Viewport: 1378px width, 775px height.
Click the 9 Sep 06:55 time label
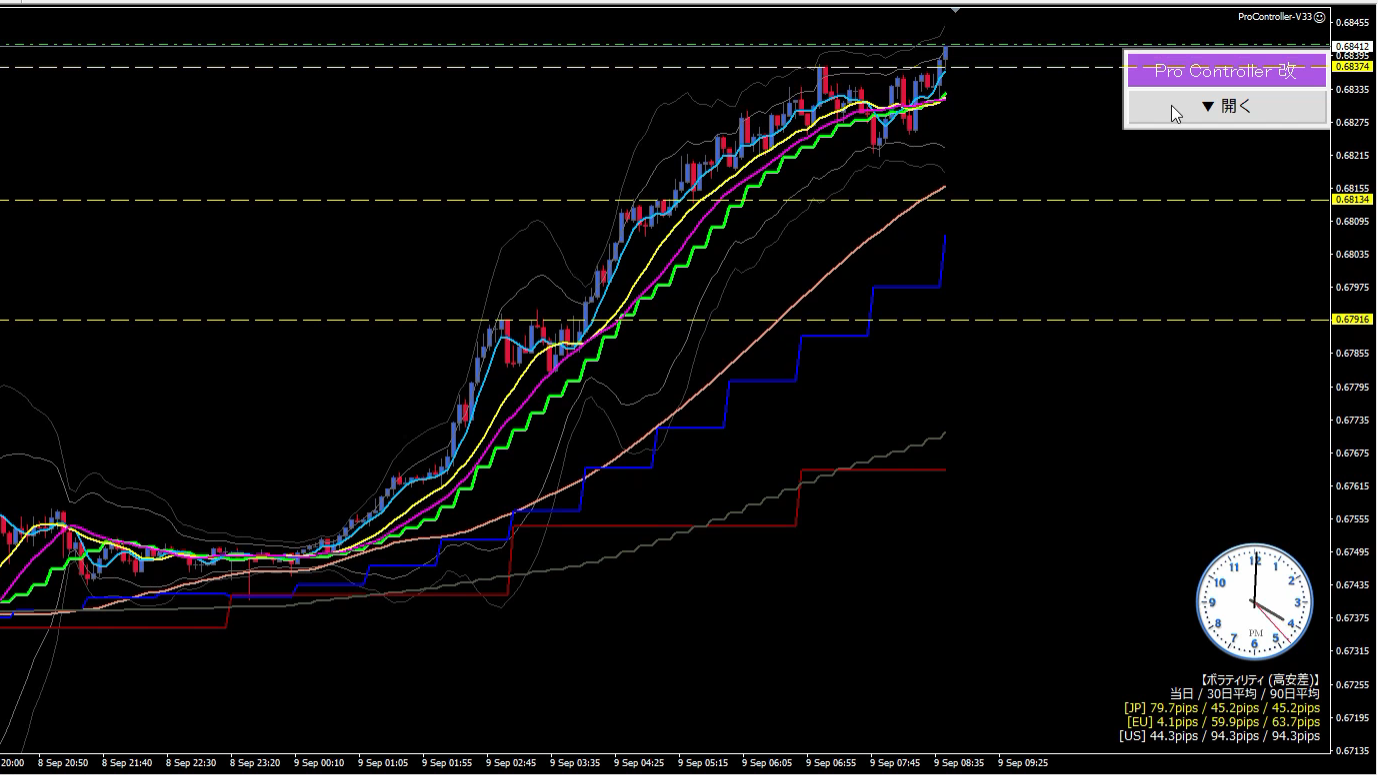click(832, 763)
